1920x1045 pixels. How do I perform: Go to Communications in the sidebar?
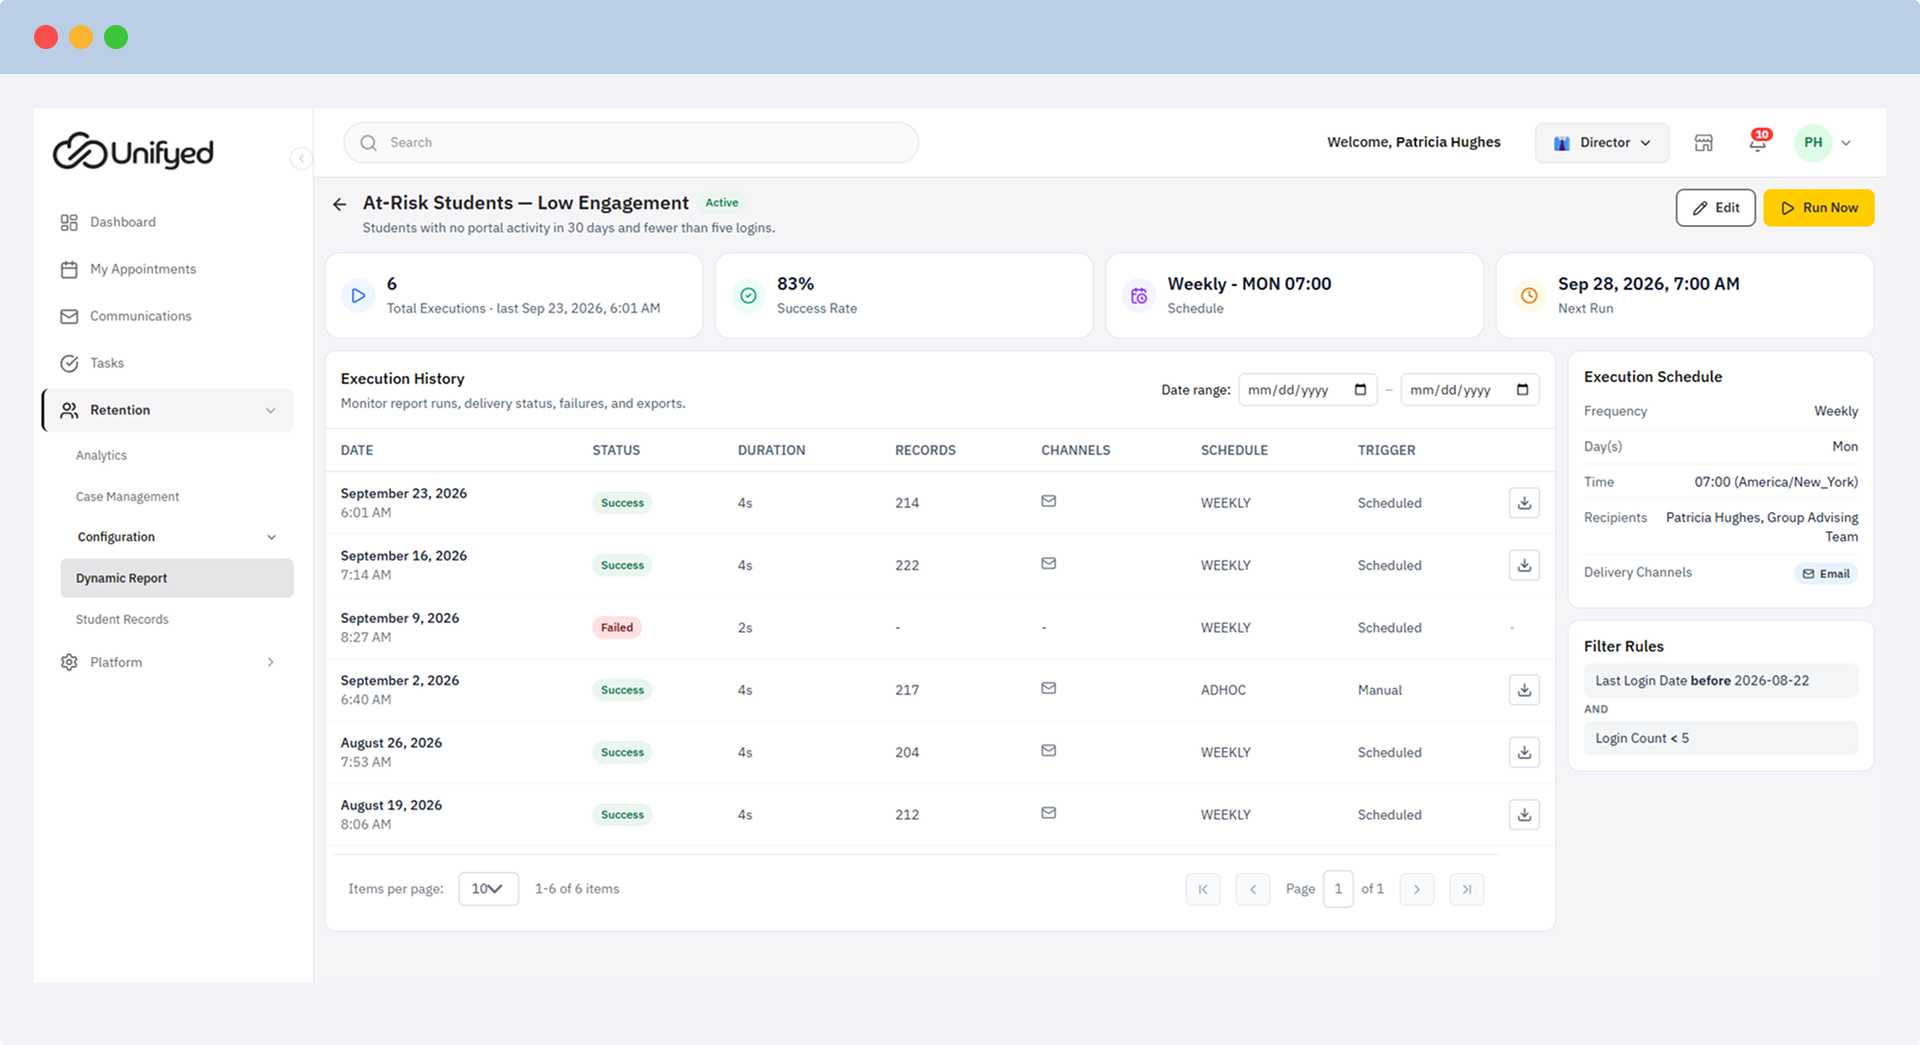click(x=140, y=316)
